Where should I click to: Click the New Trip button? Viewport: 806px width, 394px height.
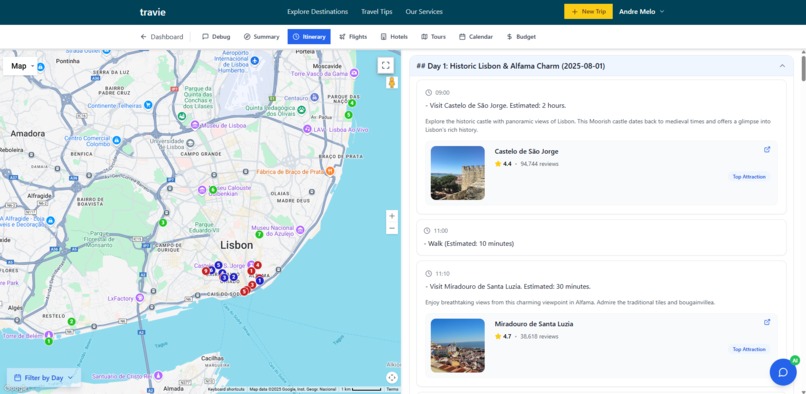point(588,11)
